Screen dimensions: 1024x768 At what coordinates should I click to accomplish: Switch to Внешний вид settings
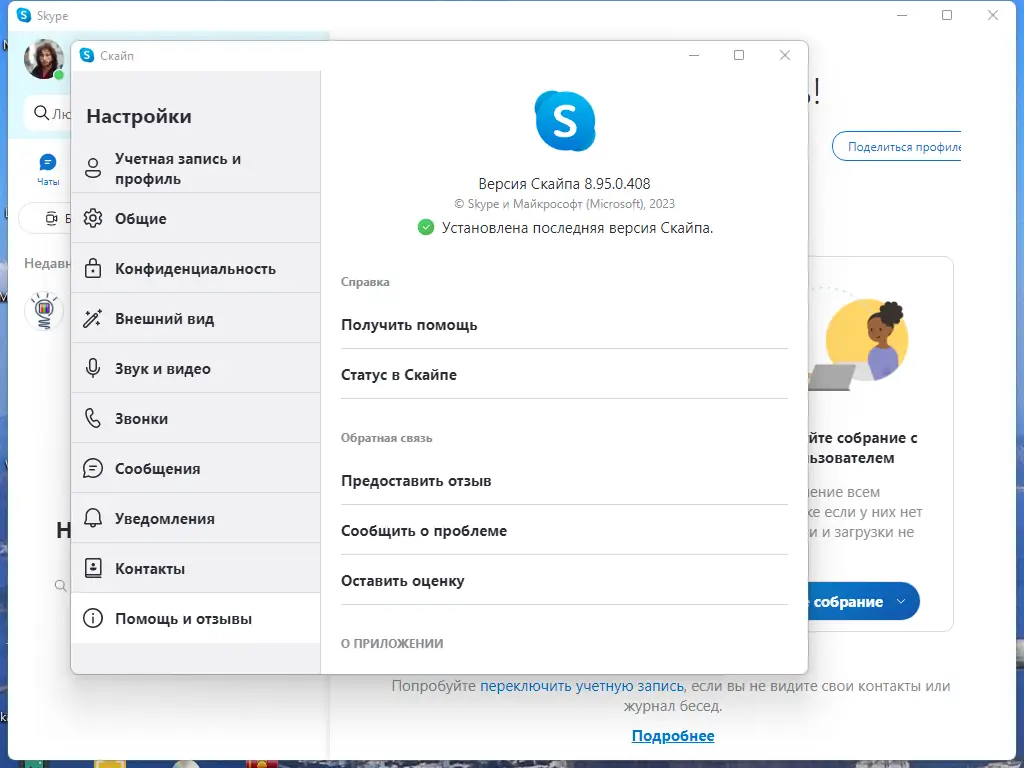(x=196, y=319)
